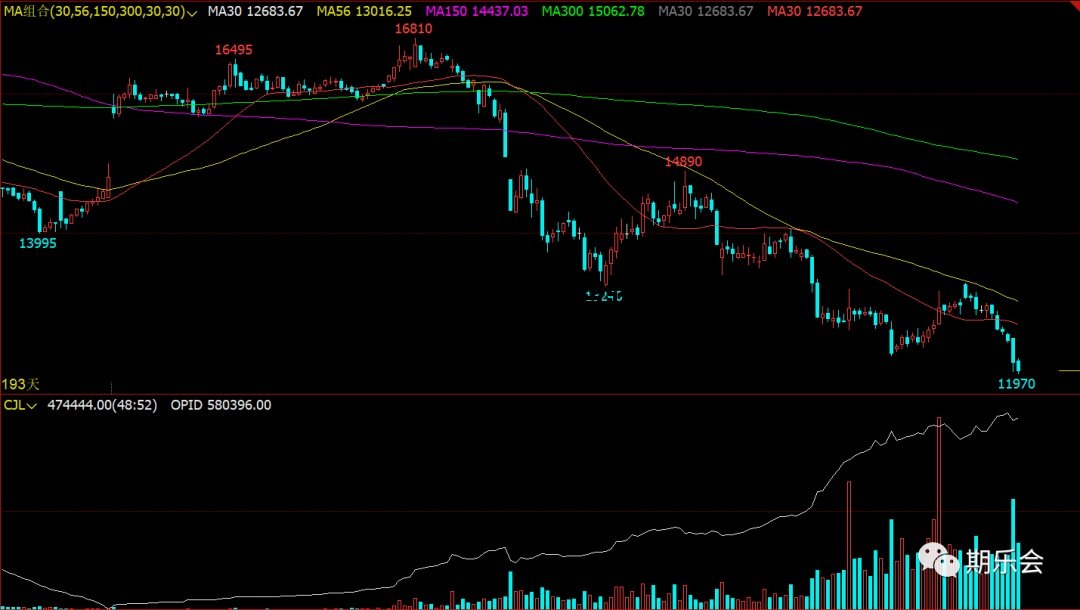Open the CJL volume indicator dropdown

33,405
